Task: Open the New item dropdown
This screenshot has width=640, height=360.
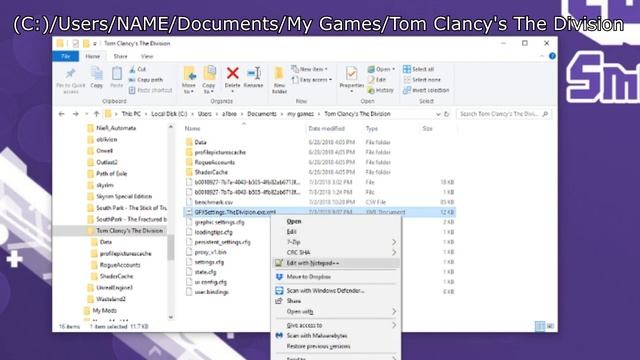Action: click(309, 69)
